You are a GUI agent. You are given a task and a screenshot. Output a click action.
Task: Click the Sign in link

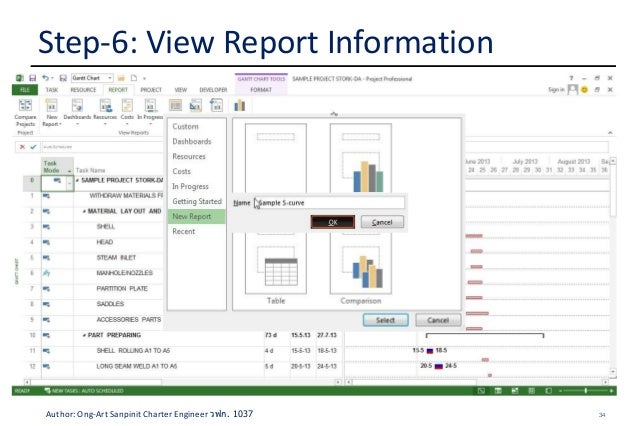(556, 90)
